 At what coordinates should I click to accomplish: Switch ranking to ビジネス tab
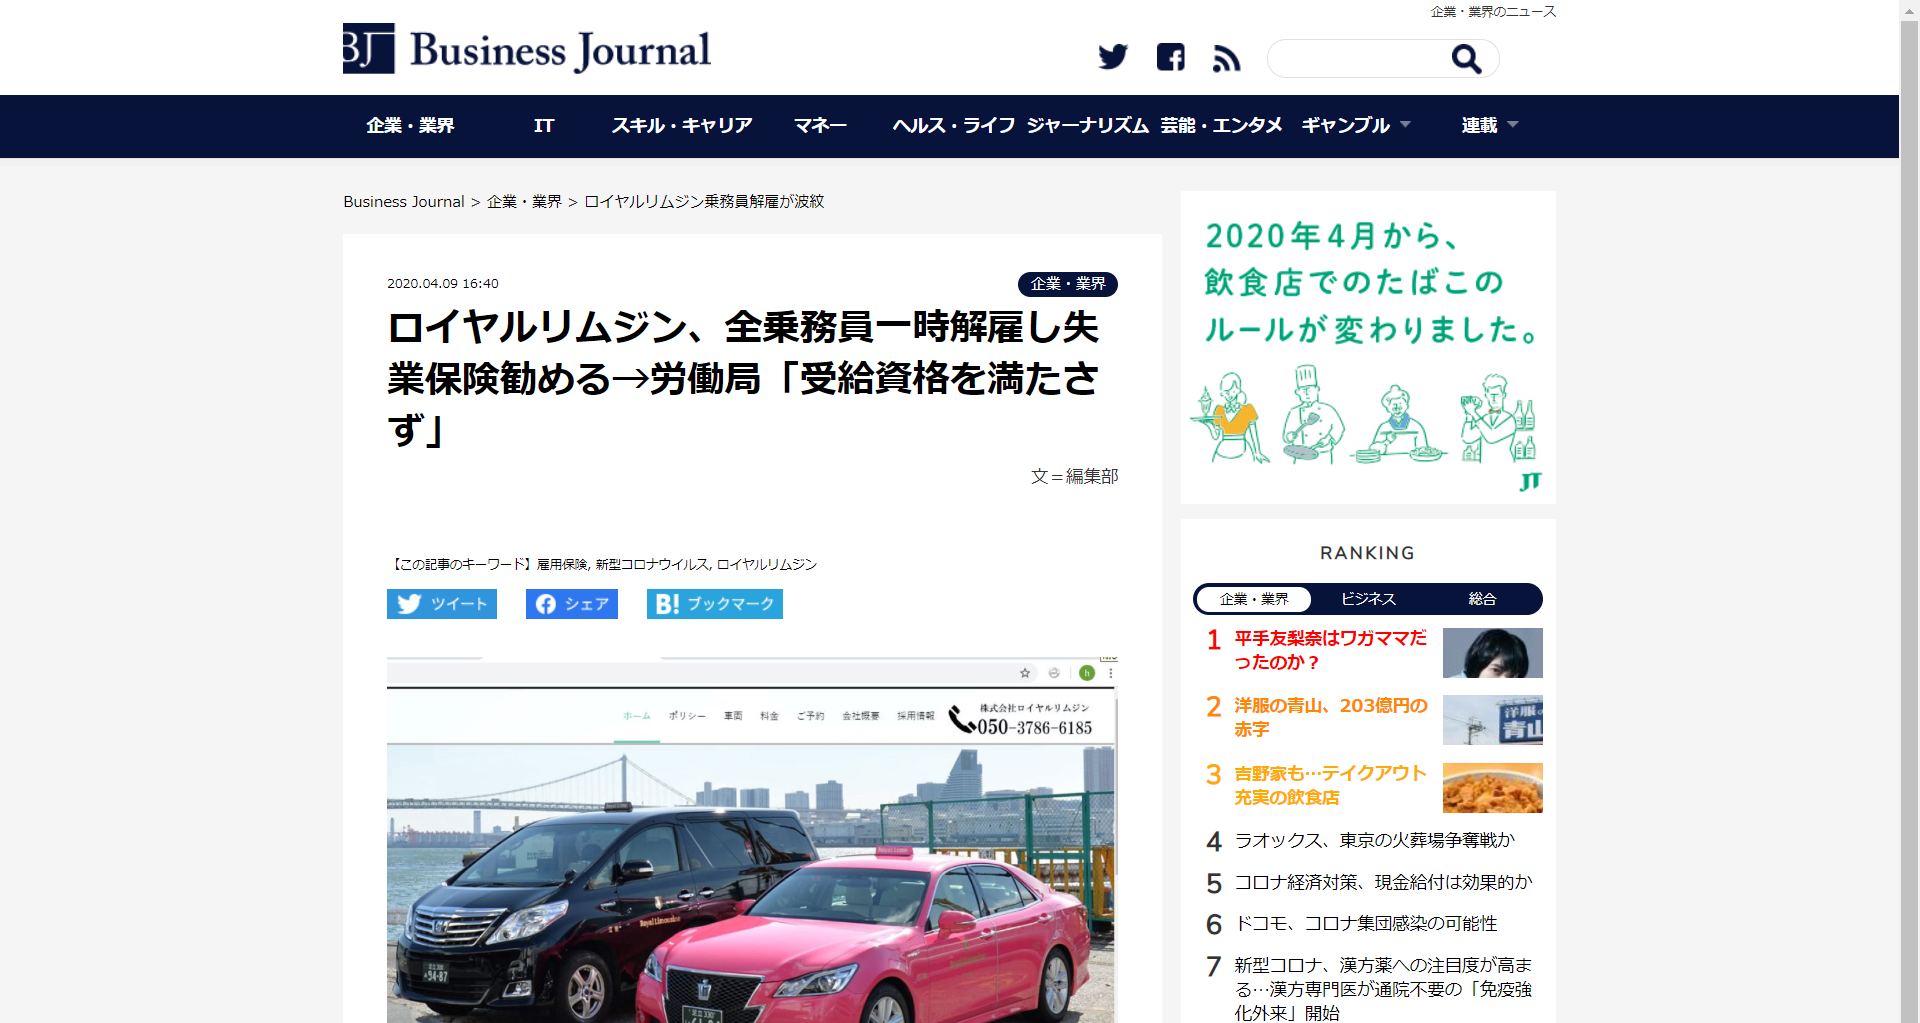(1367, 599)
